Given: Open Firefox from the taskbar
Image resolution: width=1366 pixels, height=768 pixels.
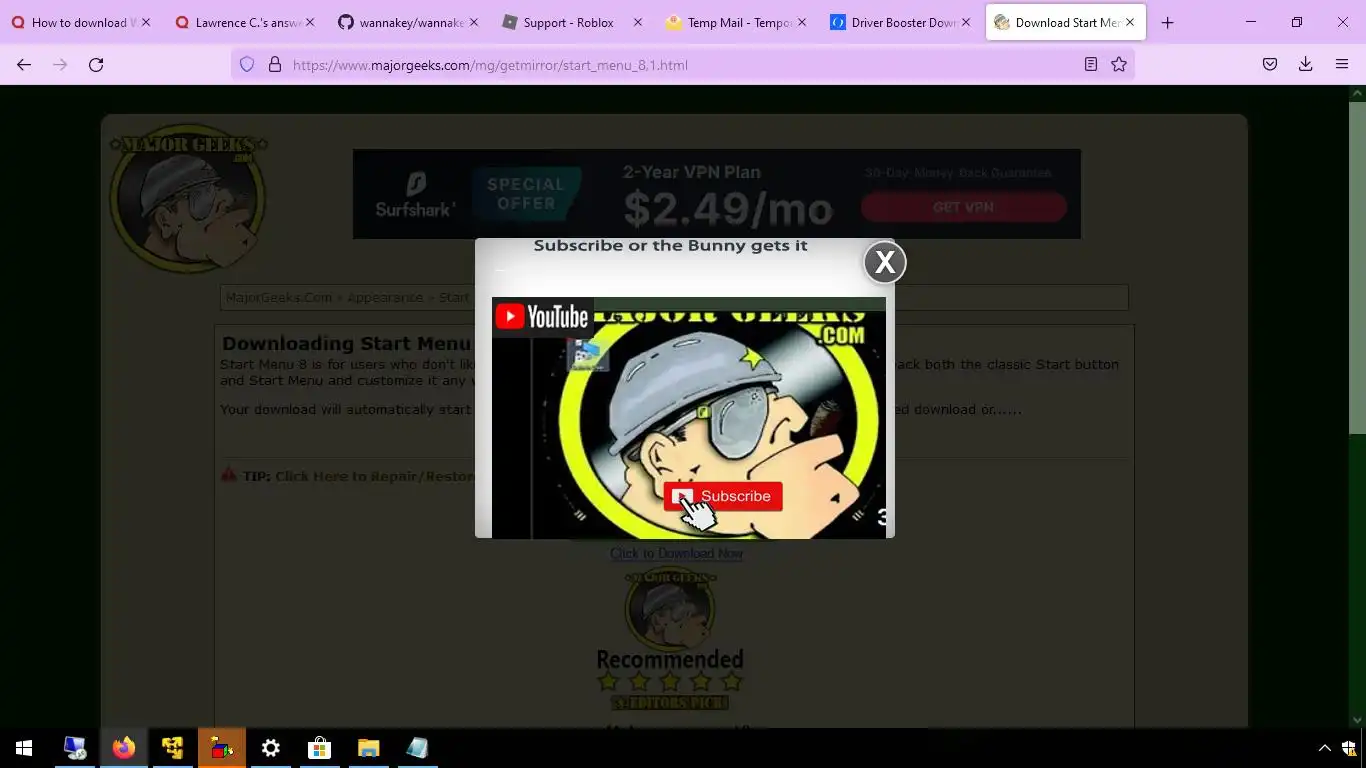Looking at the screenshot, I should [x=124, y=748].
